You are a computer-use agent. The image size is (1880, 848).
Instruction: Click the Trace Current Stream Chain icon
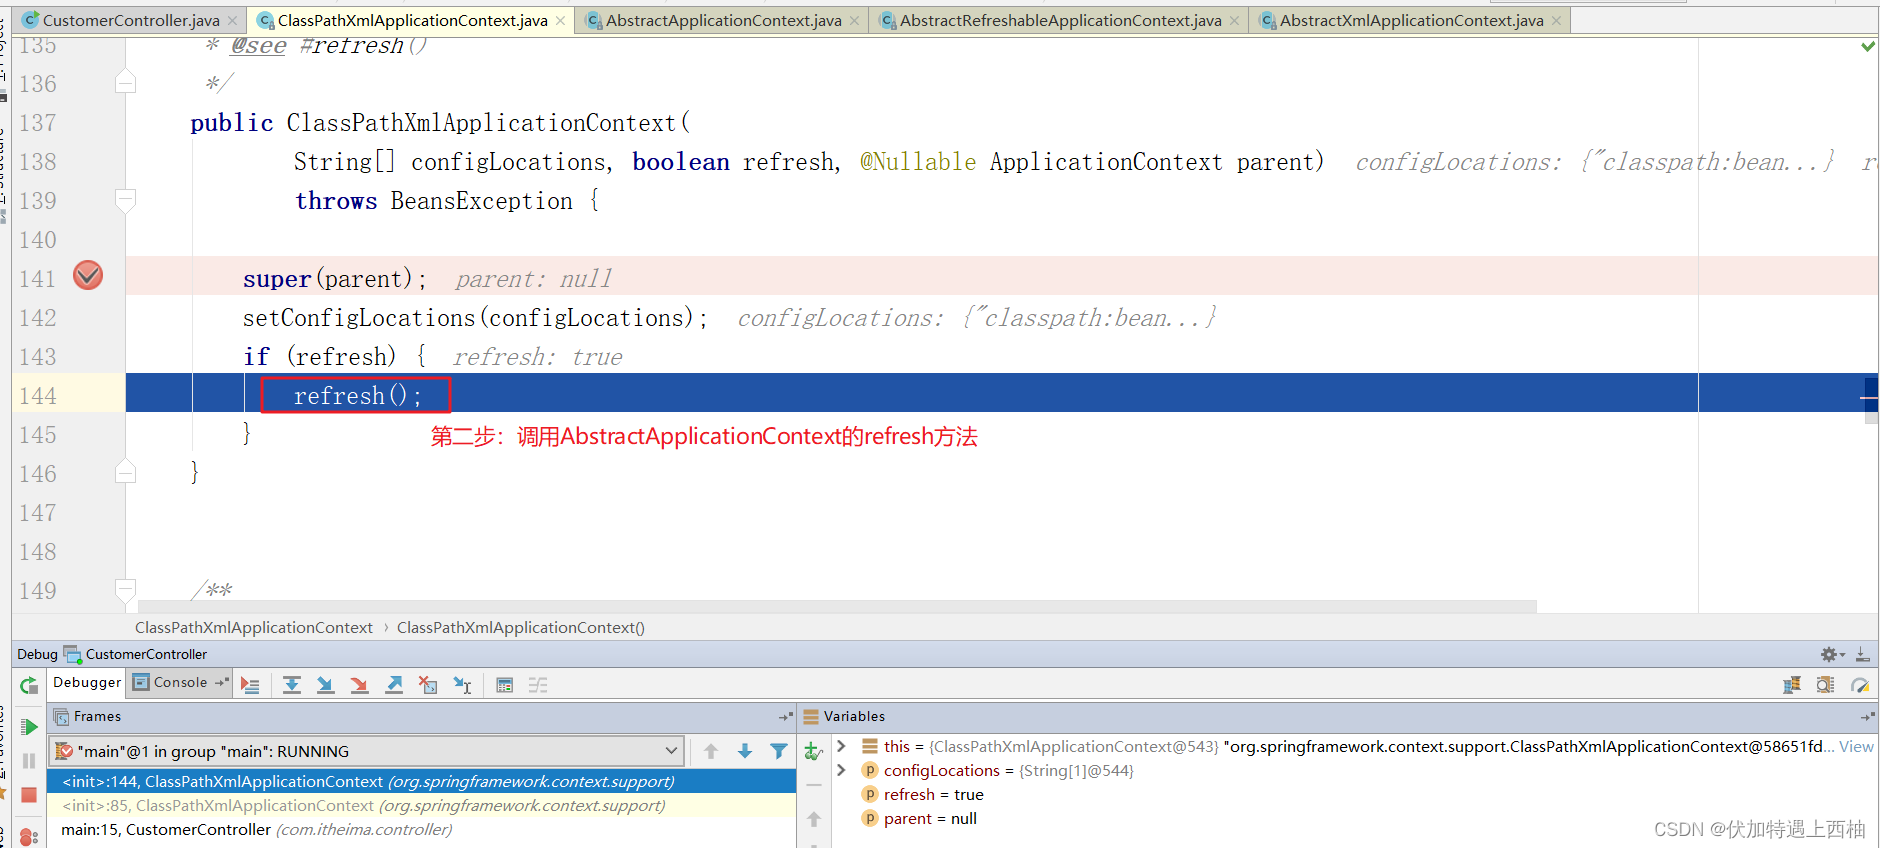point(538,685)
